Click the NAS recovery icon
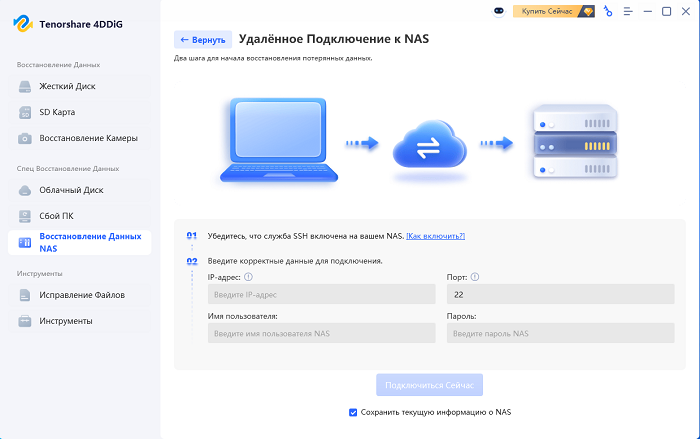 (25, 242)
